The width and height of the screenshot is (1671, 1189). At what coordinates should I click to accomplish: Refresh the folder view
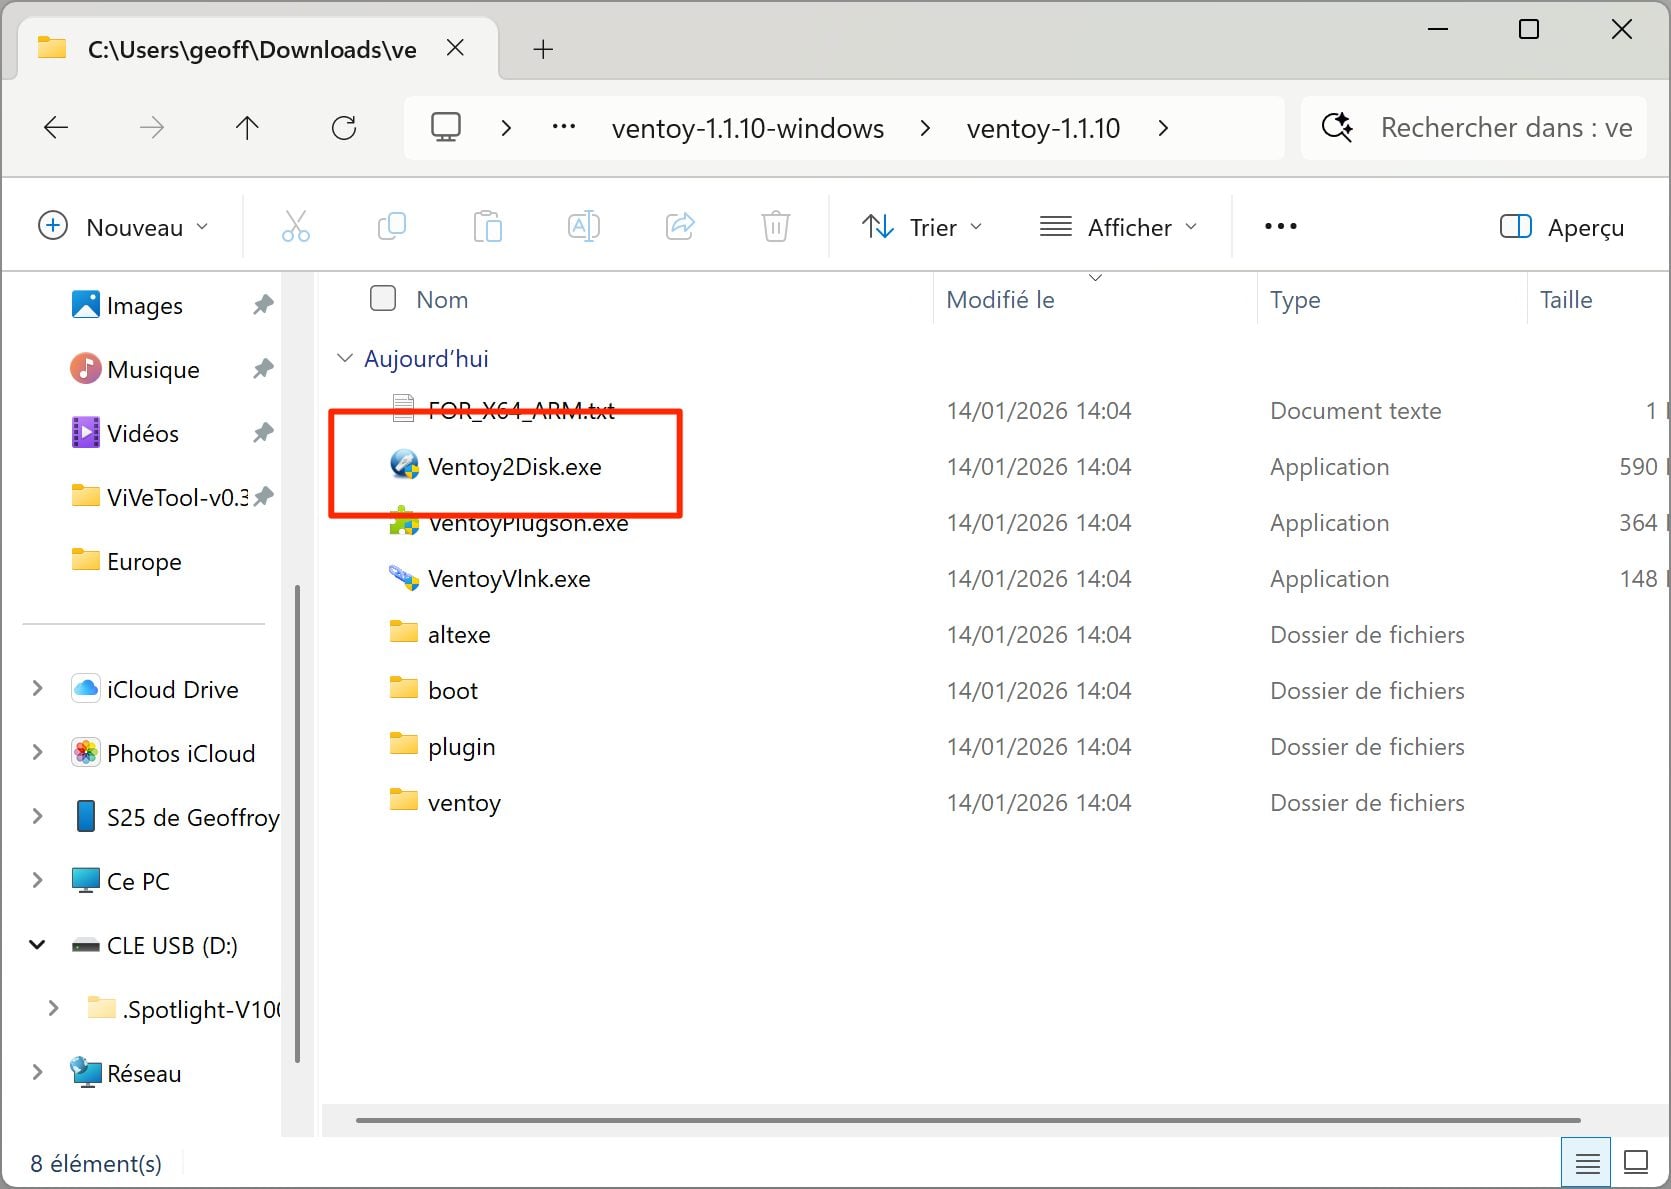point(344,127)
